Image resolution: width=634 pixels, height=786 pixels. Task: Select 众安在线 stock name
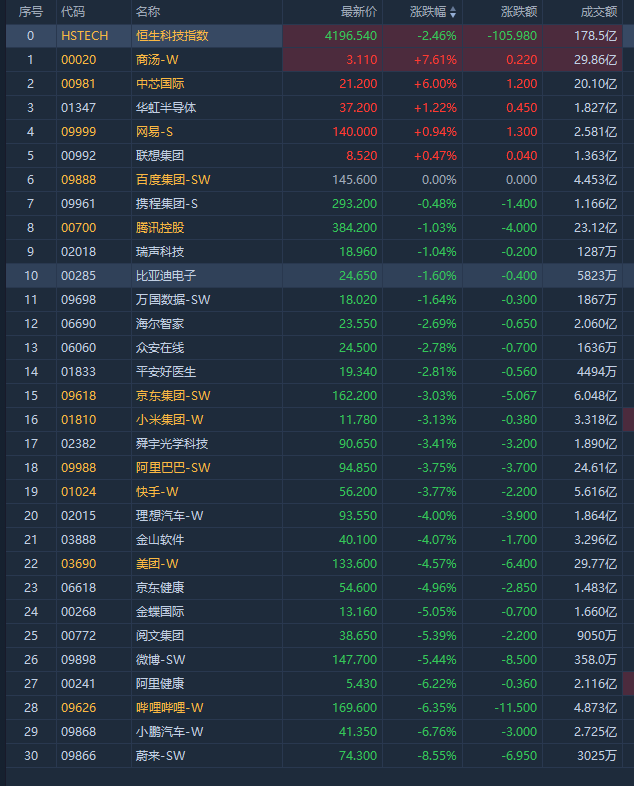[x=160, y=348]
